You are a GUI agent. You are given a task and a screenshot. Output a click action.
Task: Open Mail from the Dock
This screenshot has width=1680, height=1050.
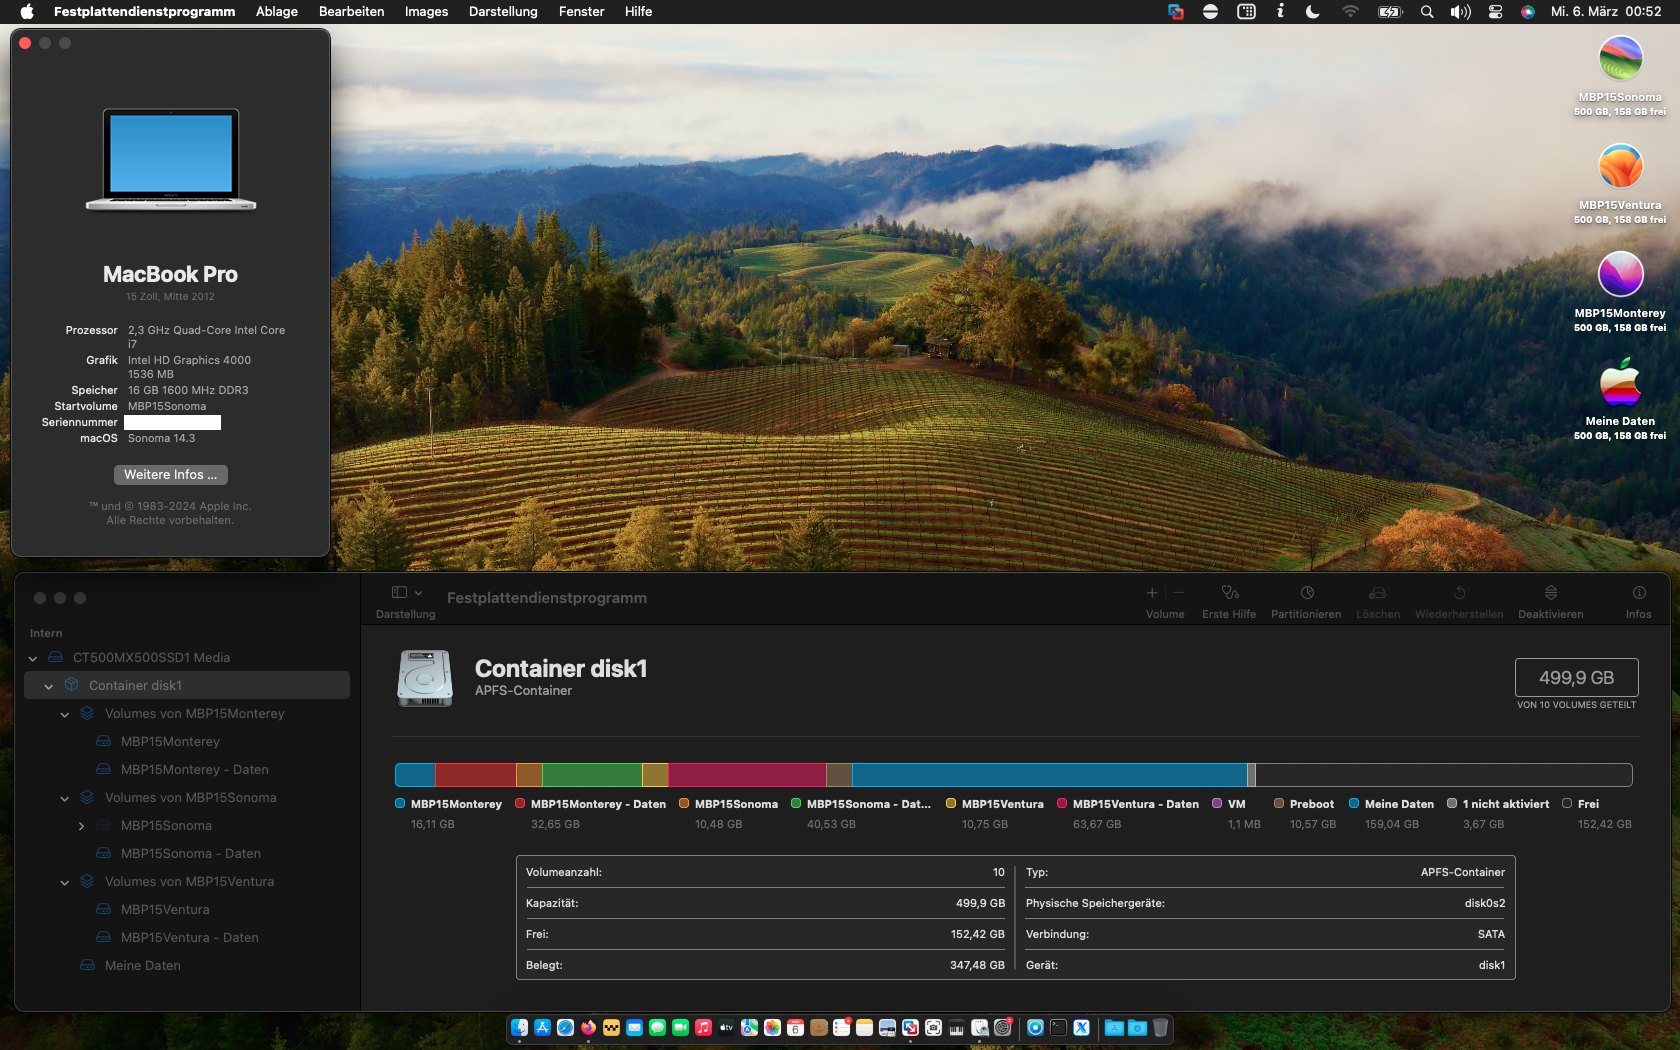[634, 1027]
